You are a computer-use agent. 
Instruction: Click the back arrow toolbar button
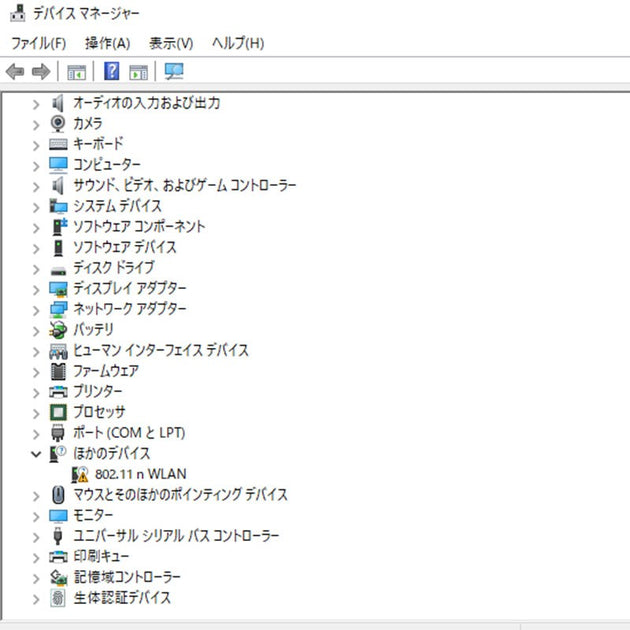[15, 72]
